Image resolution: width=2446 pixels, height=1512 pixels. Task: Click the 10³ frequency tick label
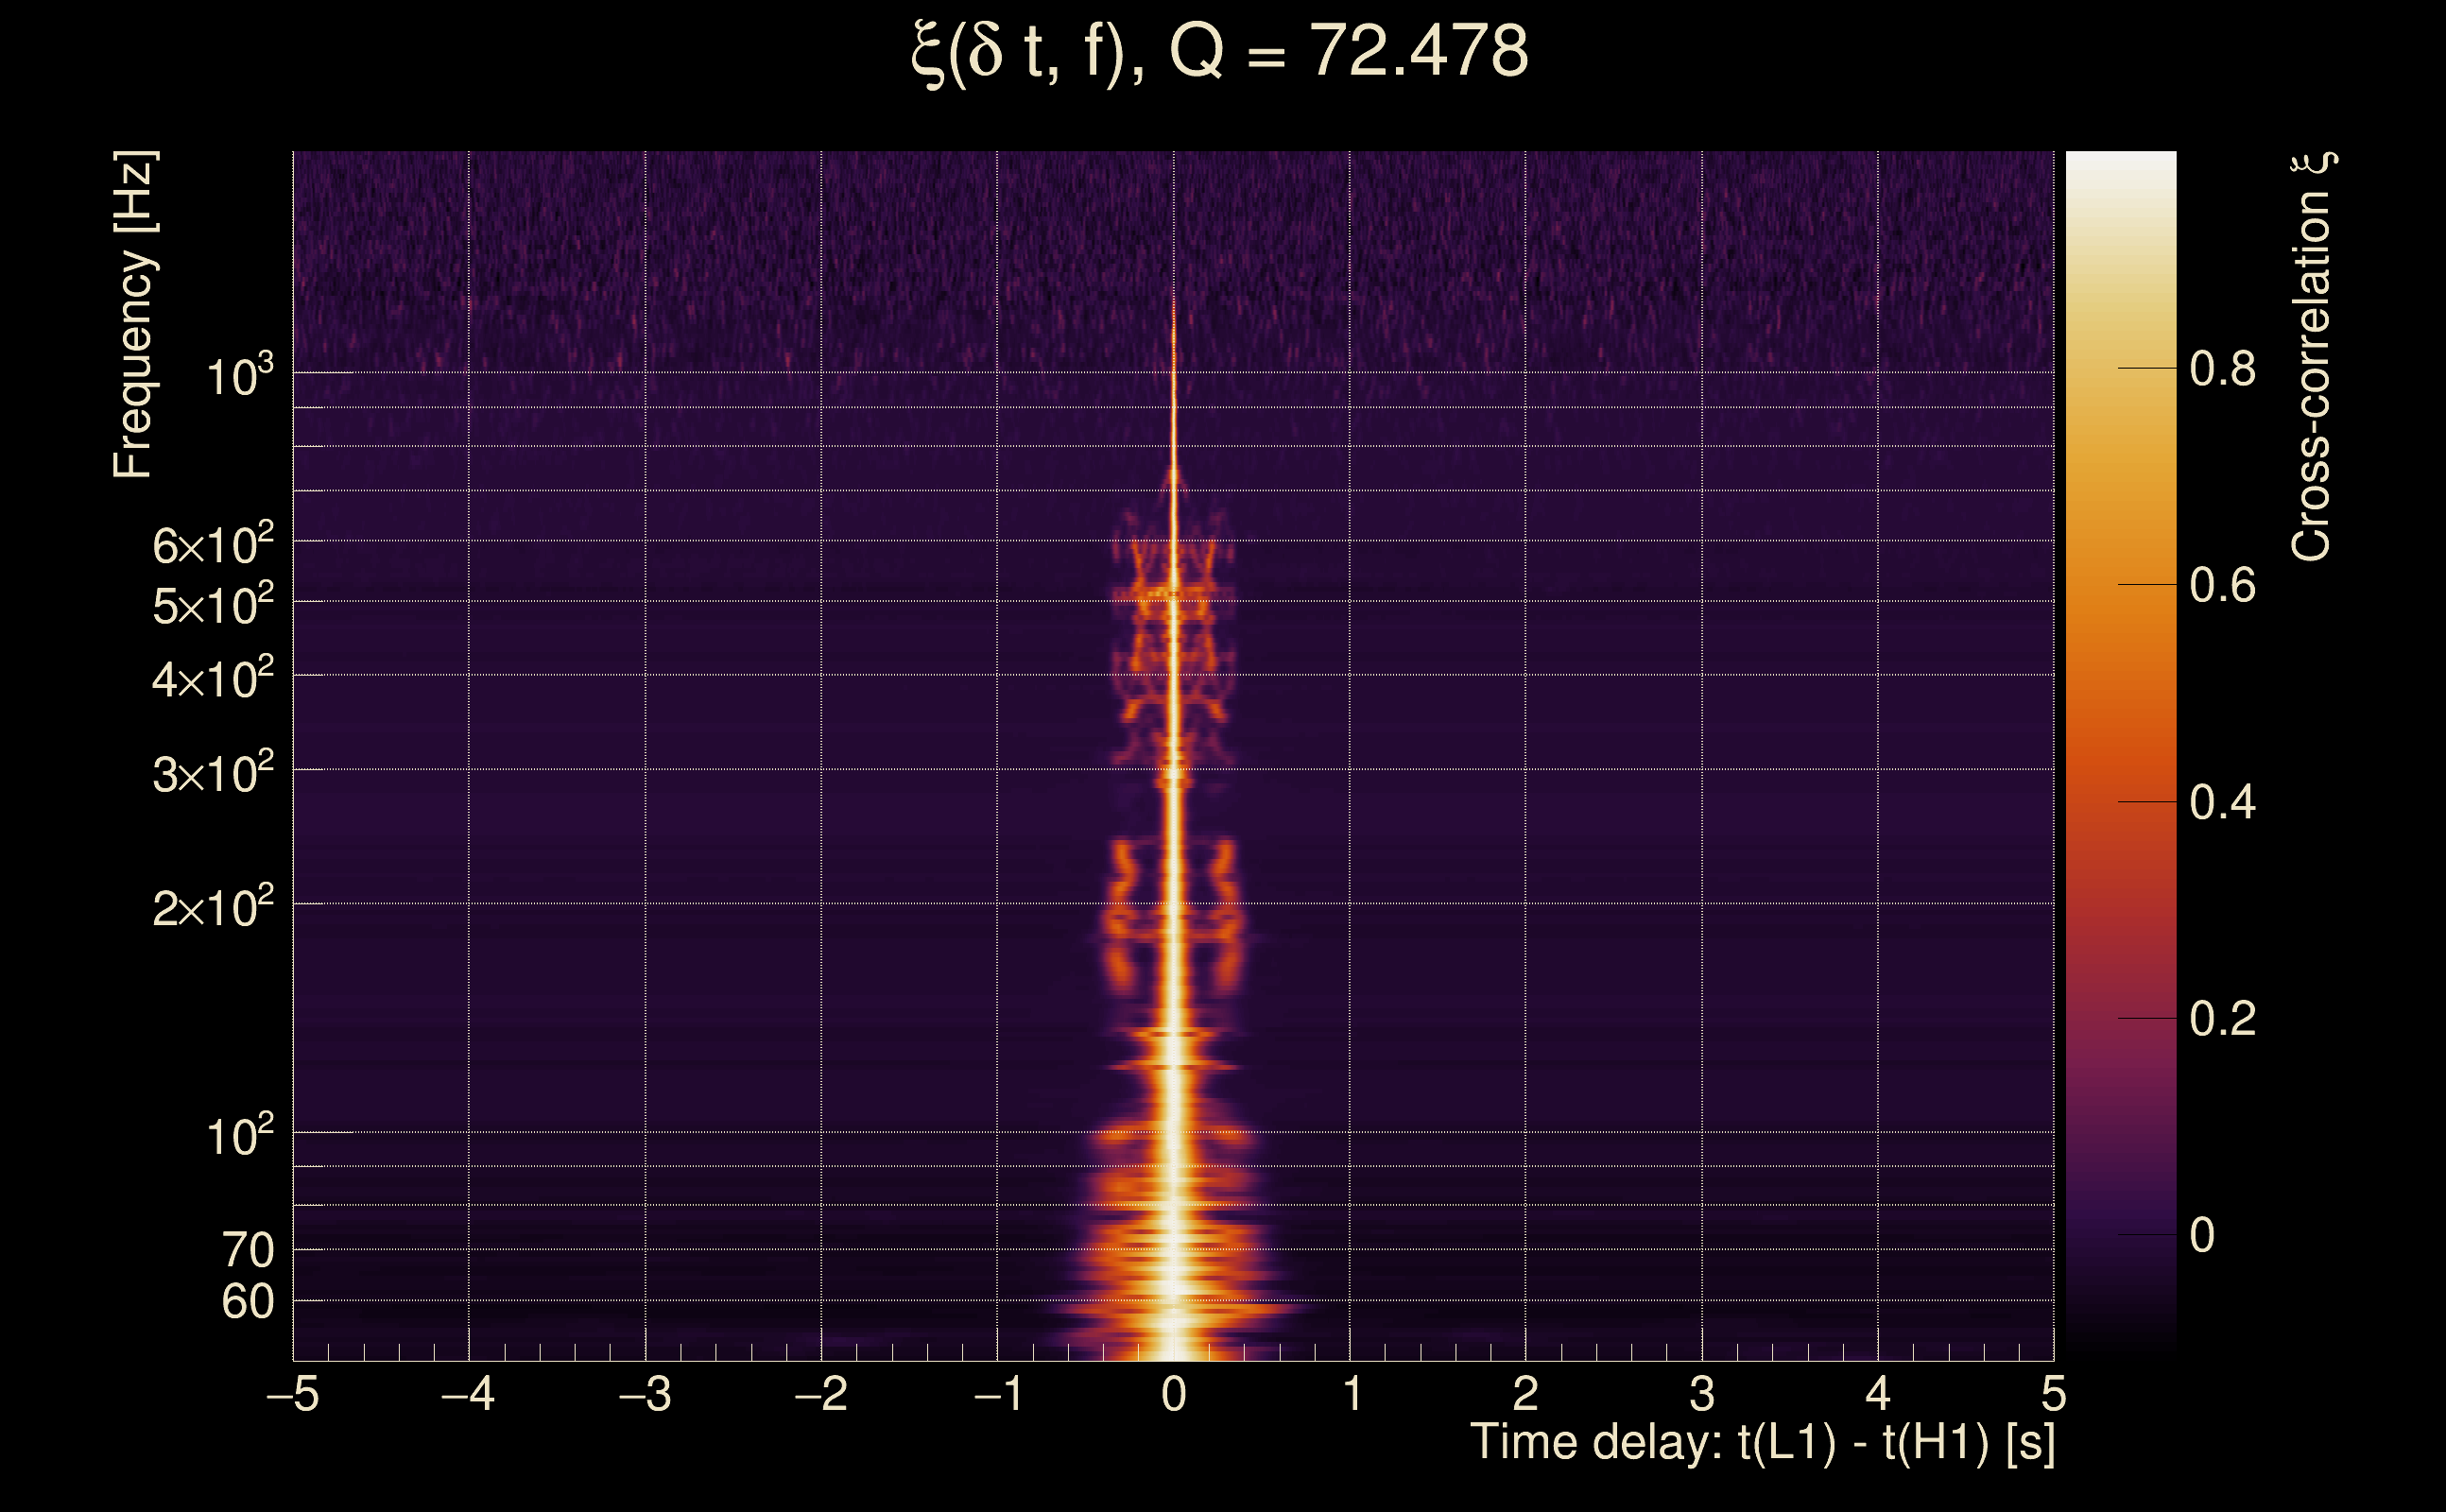point(239,377)
